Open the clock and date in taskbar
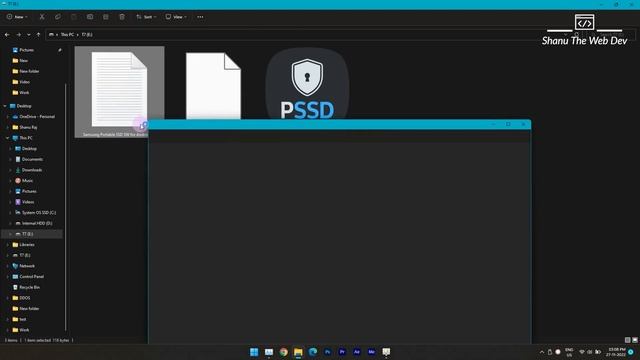The image size is (640, 360). 616,352
